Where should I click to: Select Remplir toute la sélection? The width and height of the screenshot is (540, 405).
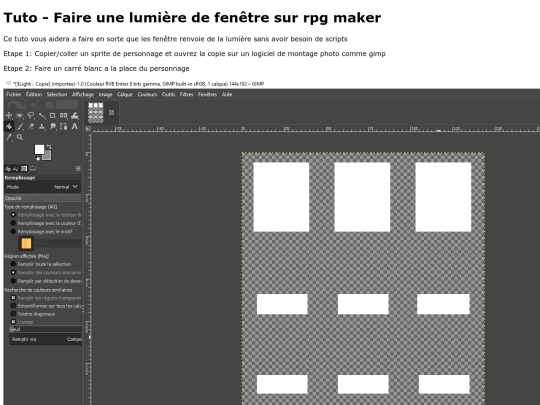click(41, 264)
